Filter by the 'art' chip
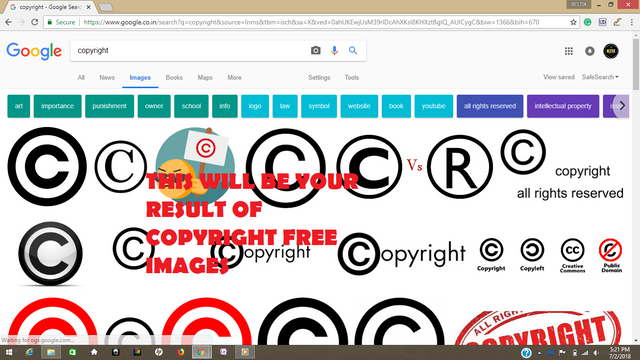 coord(19,106)
